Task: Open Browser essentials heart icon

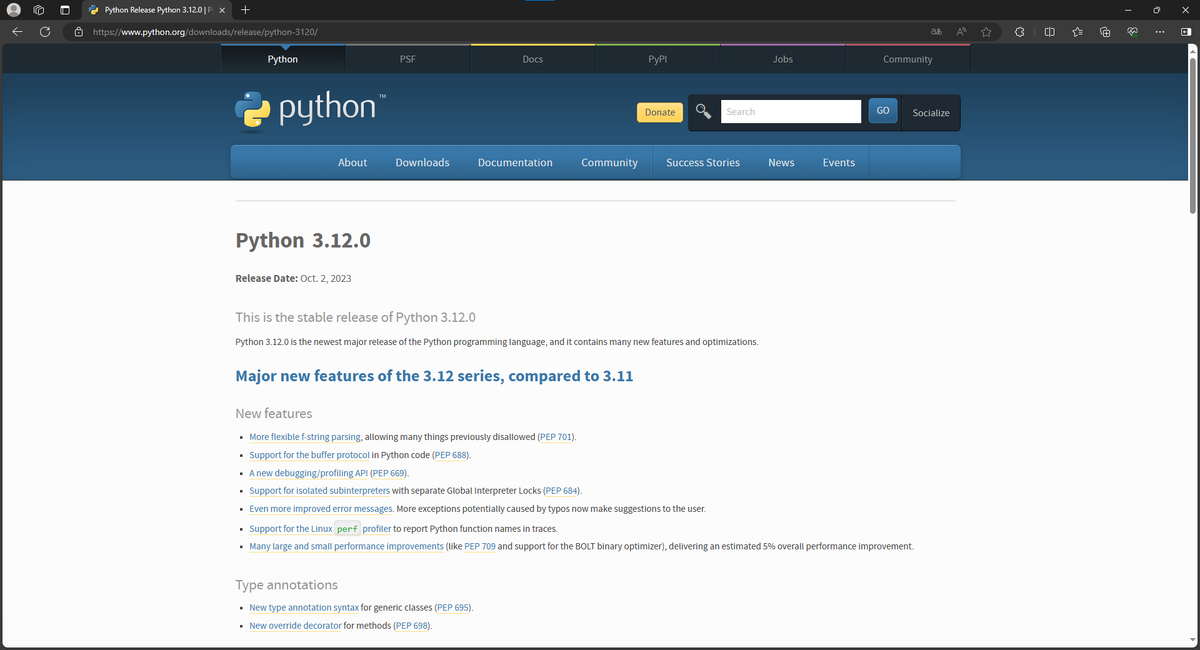Action: click(x=1133, y=32)
